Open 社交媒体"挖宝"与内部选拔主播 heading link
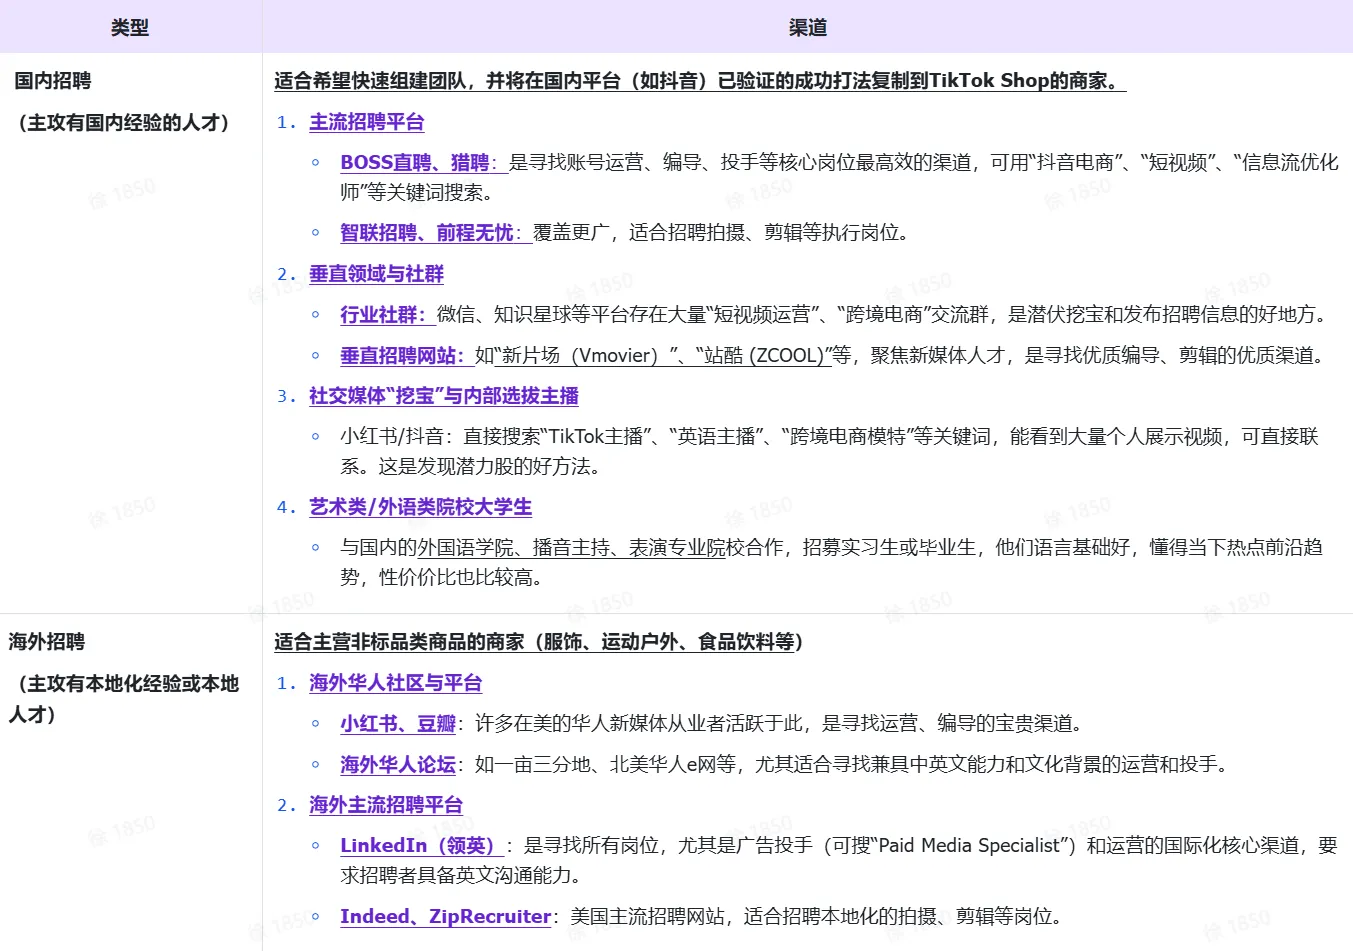The height and width of the screenshot is (951, 1353). click(x=444, y=396)
